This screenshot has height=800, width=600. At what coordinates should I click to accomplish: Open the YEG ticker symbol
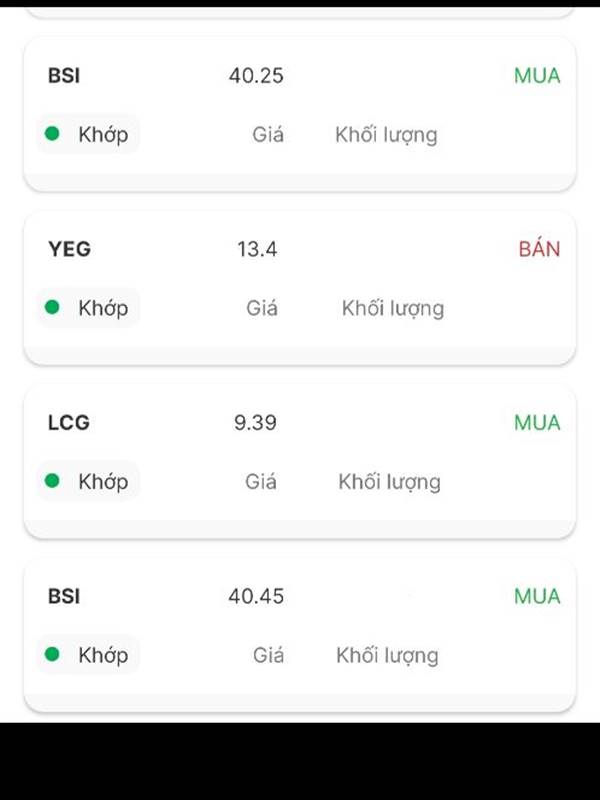[x=69, y=249]
